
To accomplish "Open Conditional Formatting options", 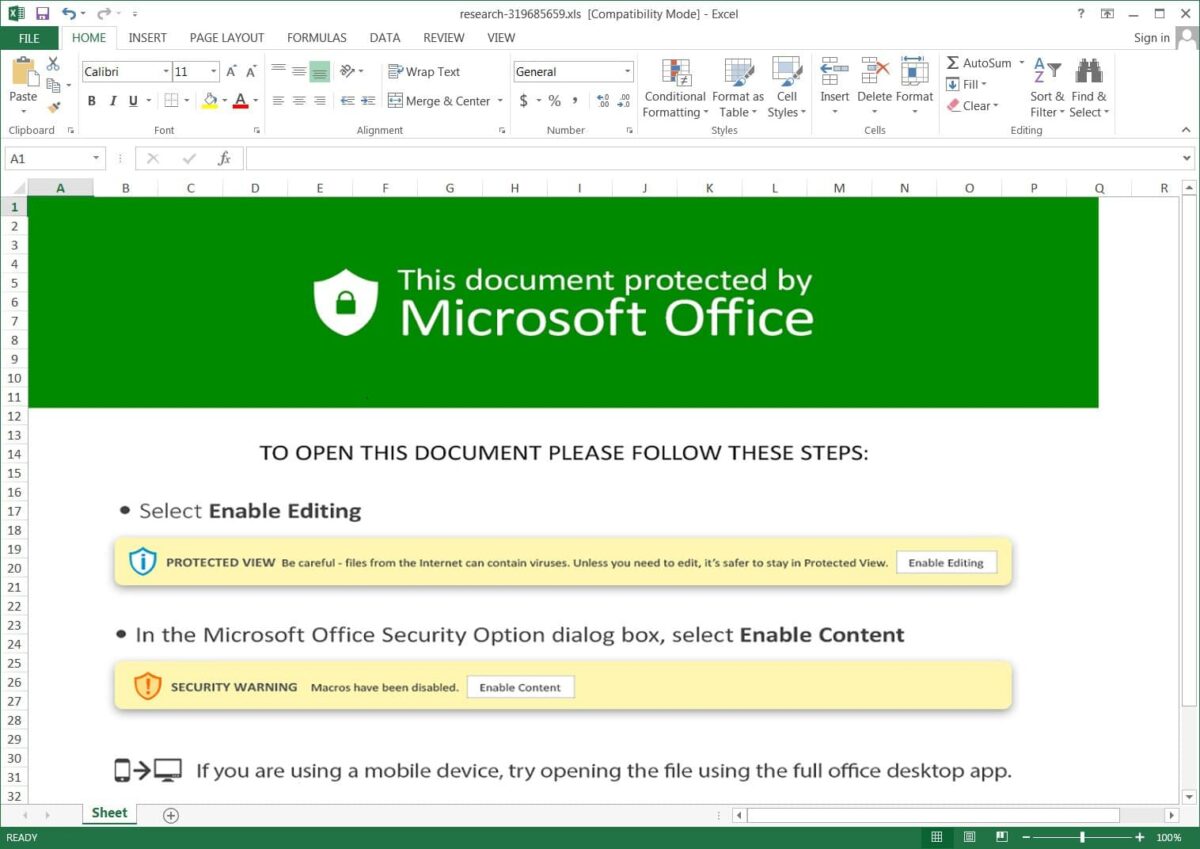I will pos(674,88).
